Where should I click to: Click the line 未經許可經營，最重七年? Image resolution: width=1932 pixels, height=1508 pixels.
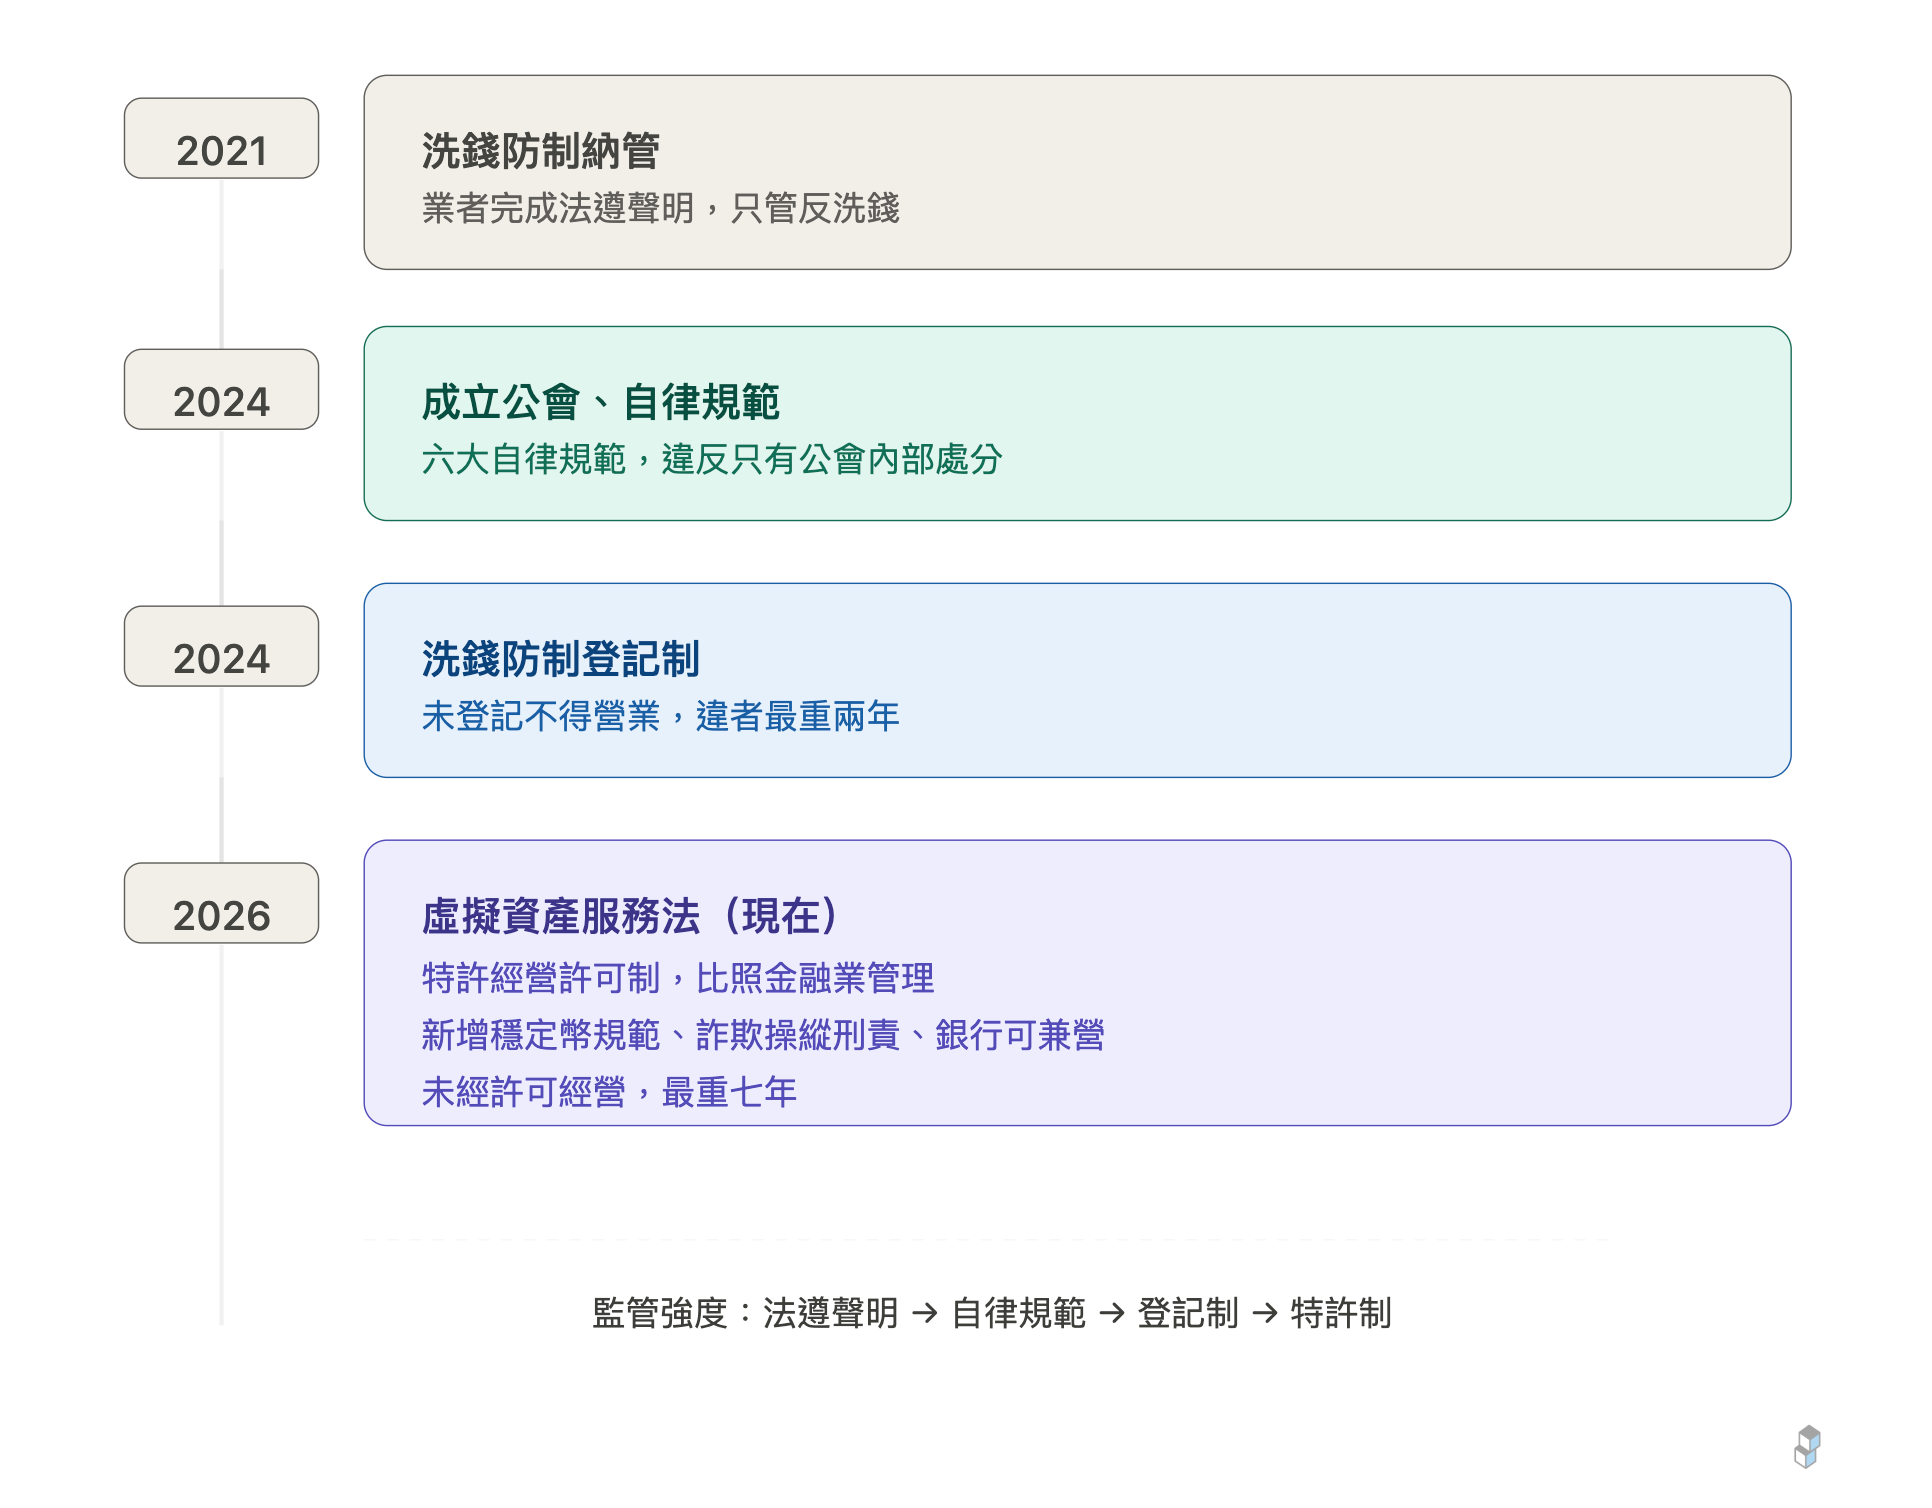(609, 1093)
